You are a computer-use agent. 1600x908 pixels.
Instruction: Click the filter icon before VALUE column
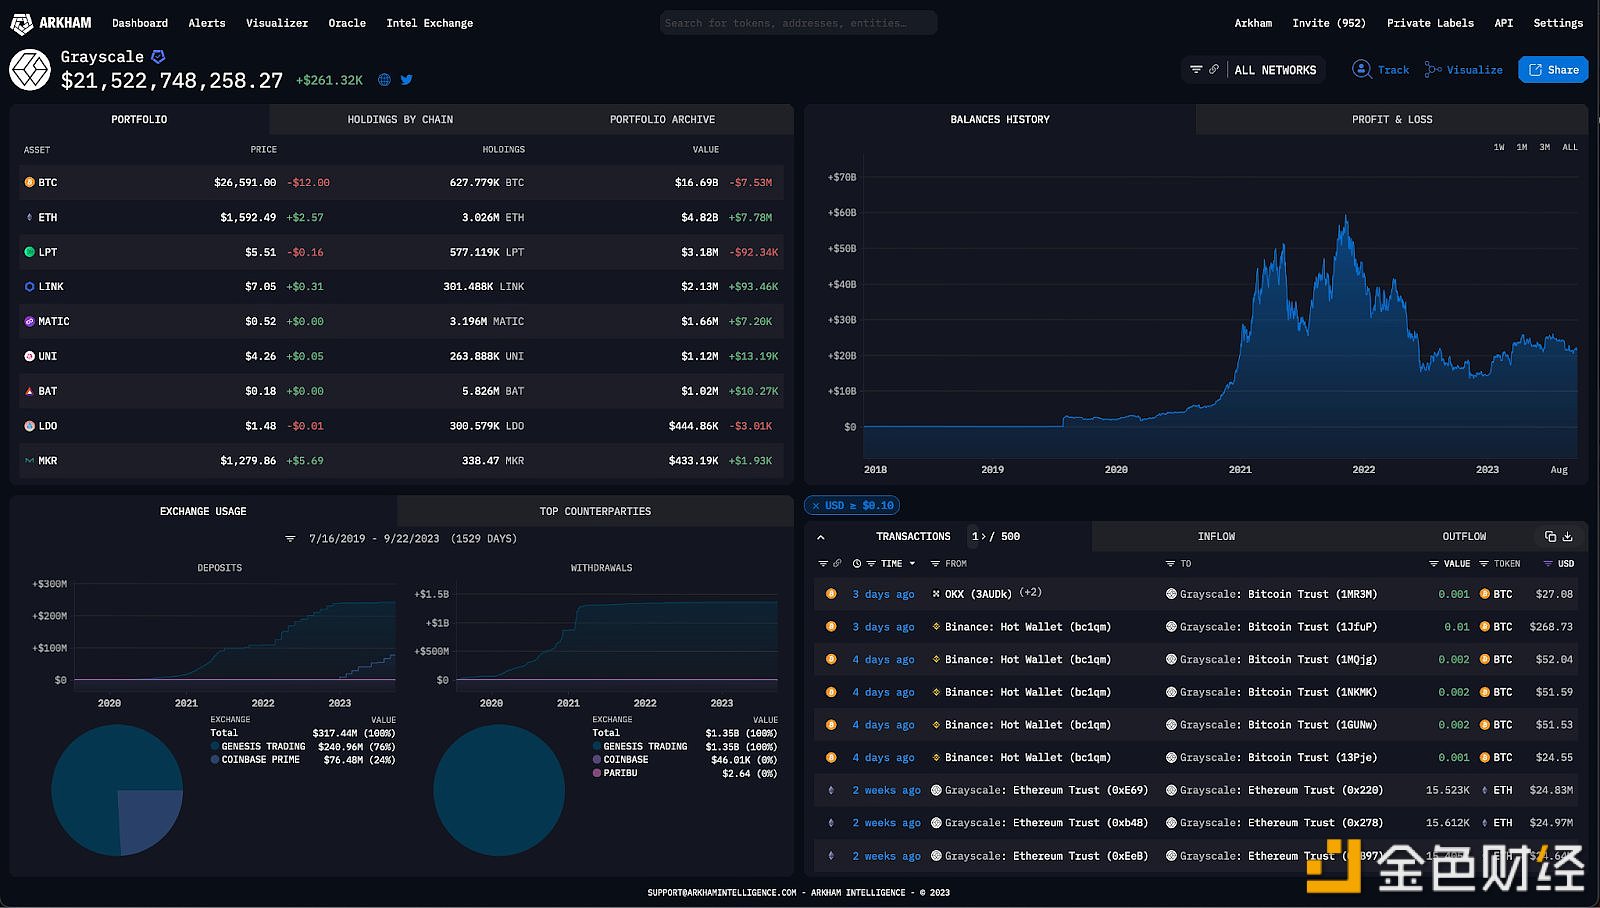[x=1434, y=564]
